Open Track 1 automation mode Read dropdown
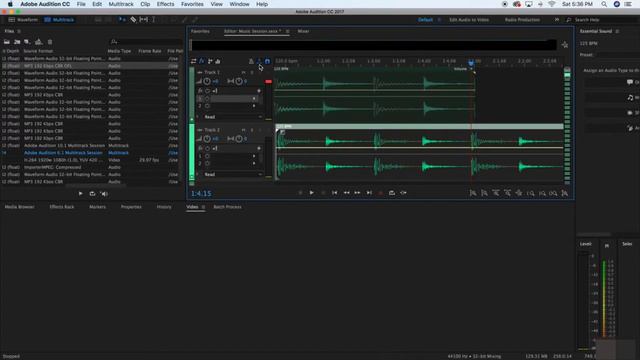Screen dimensions: 640x360 point(233,117)
